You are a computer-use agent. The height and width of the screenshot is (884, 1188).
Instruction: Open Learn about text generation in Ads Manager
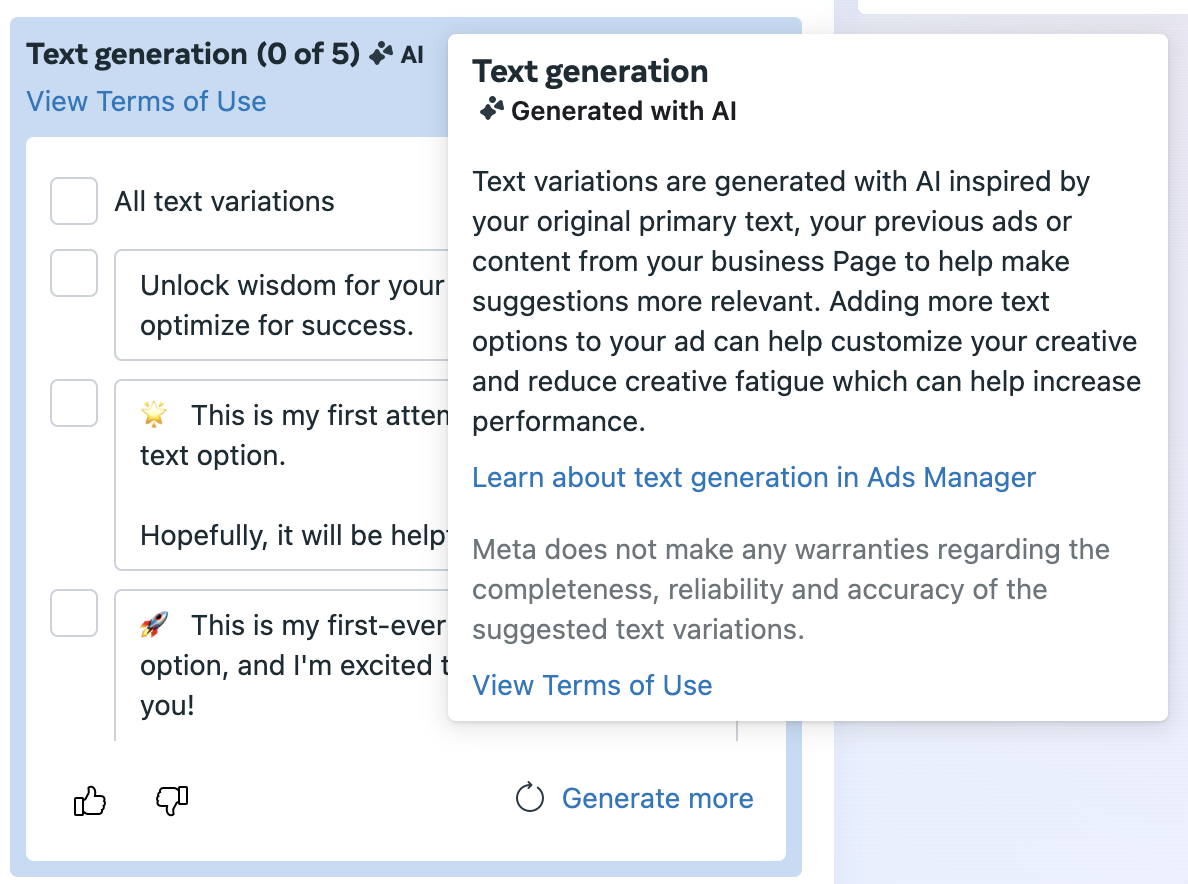(754, 478)
